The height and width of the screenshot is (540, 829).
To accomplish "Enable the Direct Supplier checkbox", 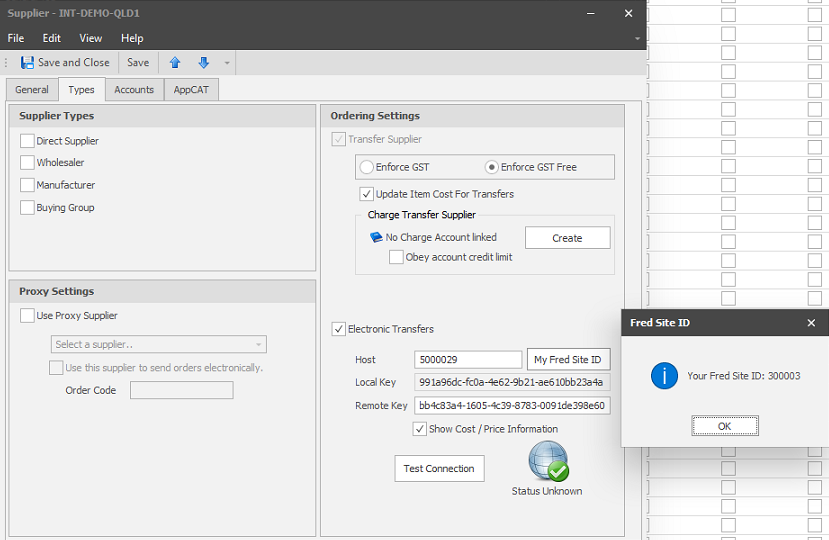I will 28,141.
